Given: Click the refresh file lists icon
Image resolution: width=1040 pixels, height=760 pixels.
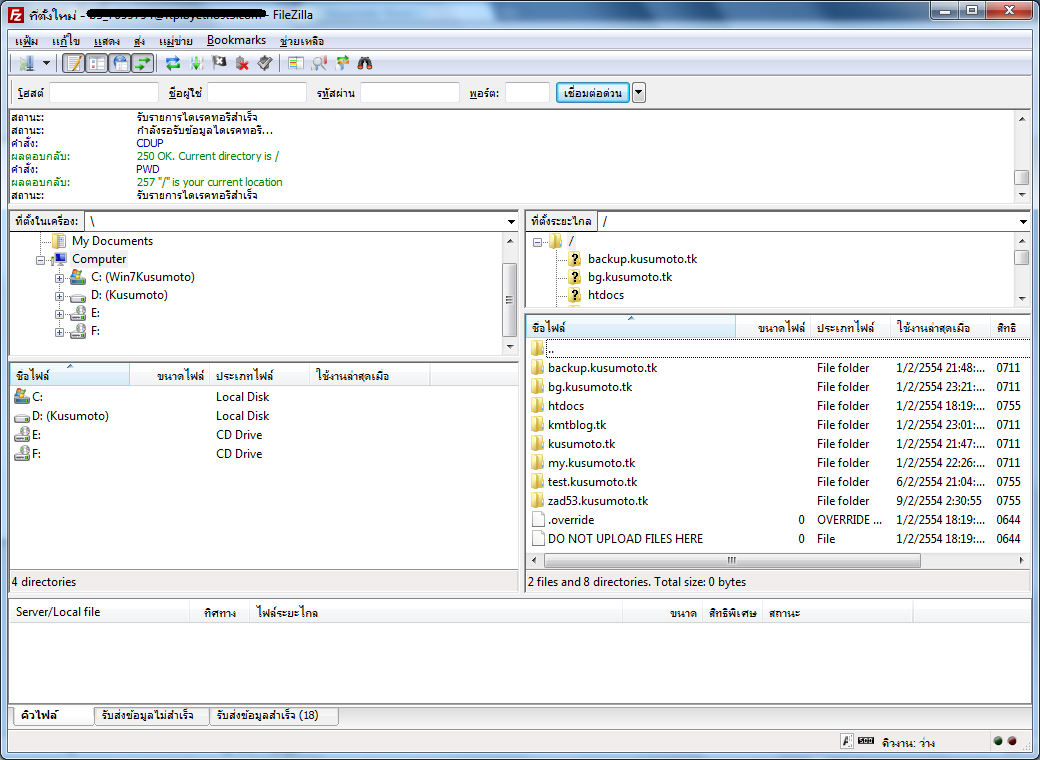Looking at the screenshot, I should point(173,64).
